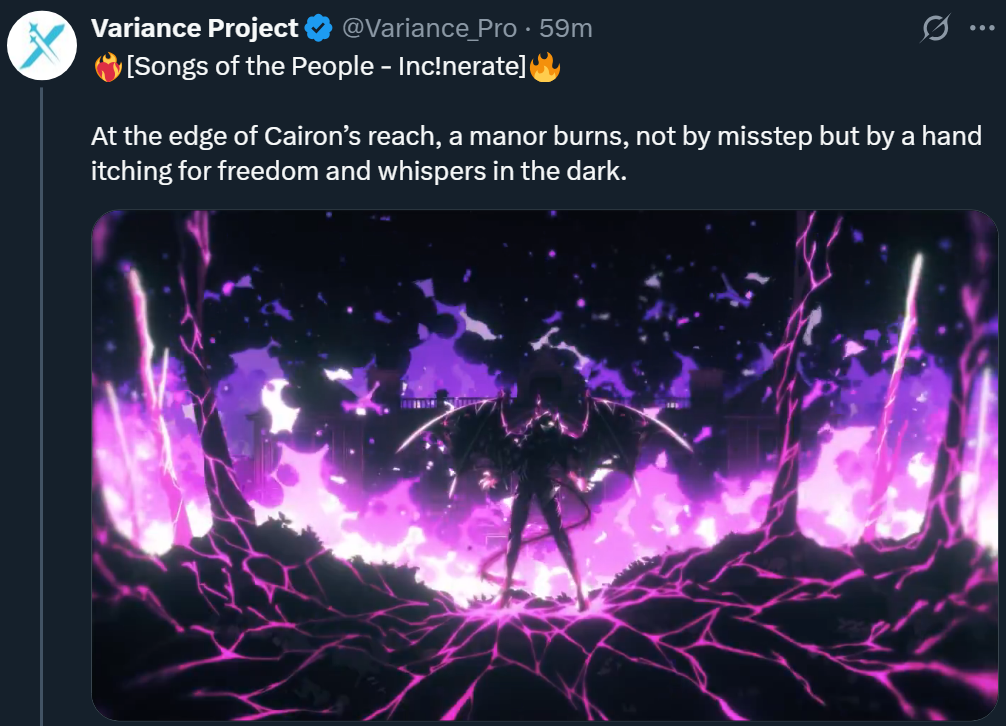The width and height of the screenshot is (1006, 726).
Task: Open the Variance Project profile avatar
Action: 43,45
